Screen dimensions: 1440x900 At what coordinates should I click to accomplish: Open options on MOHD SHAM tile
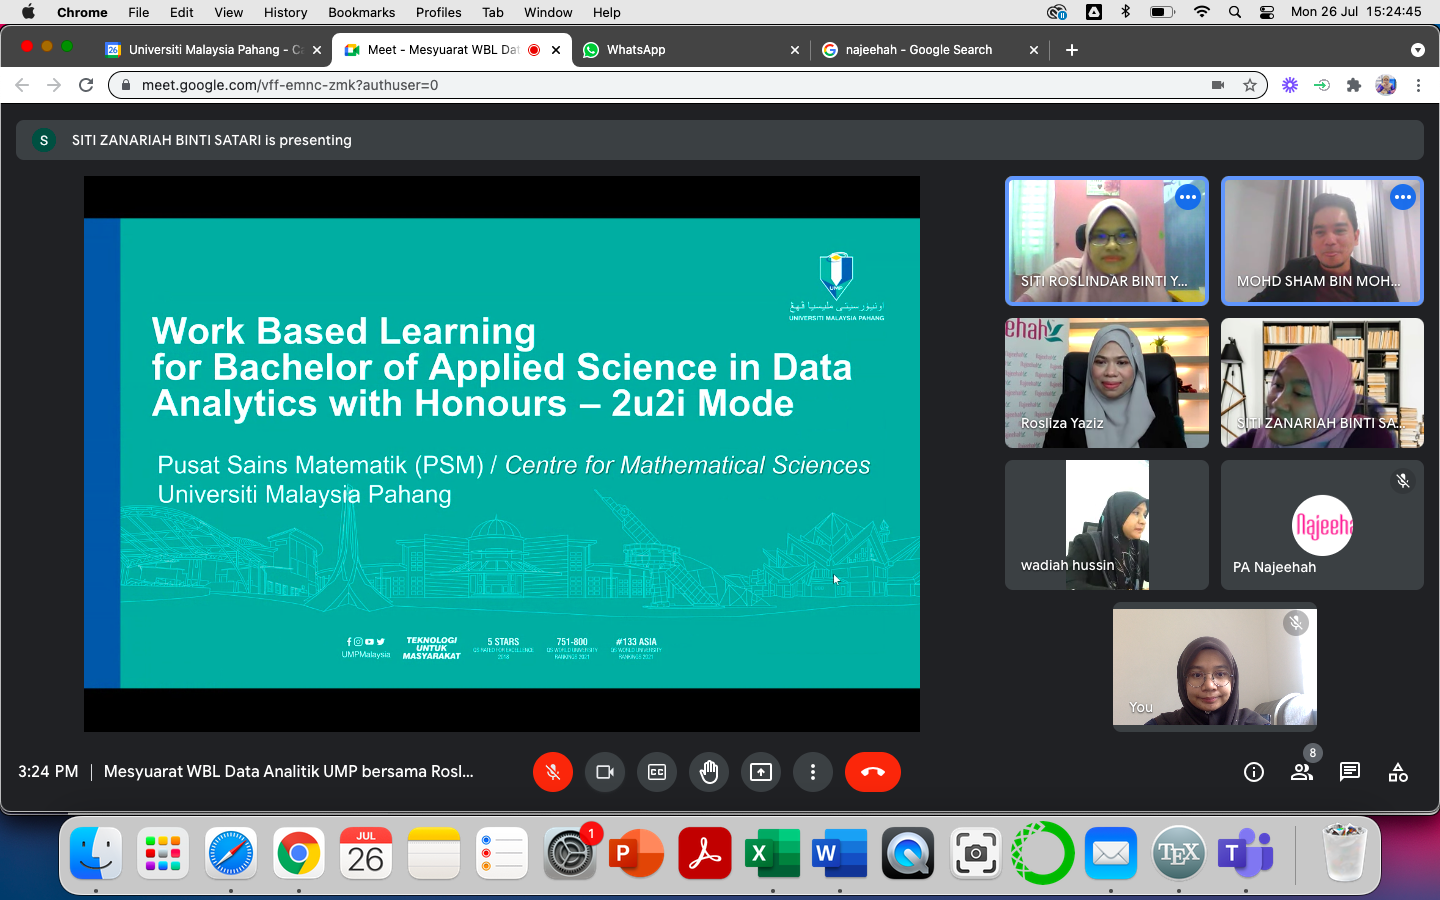[x=1403, y=197]
